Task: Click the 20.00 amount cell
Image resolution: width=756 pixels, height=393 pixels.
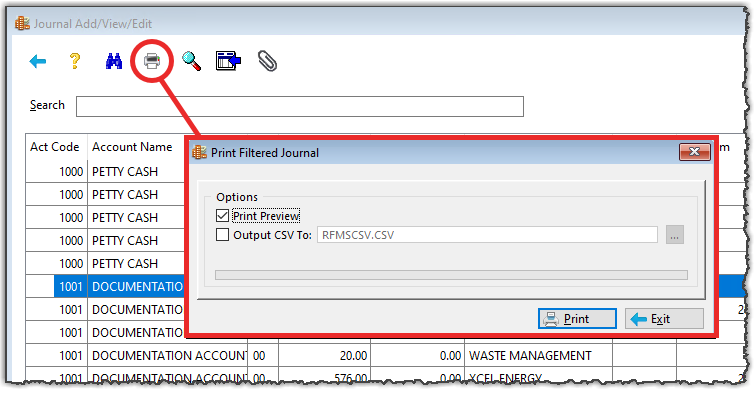Action: click(x=324, y=356)
